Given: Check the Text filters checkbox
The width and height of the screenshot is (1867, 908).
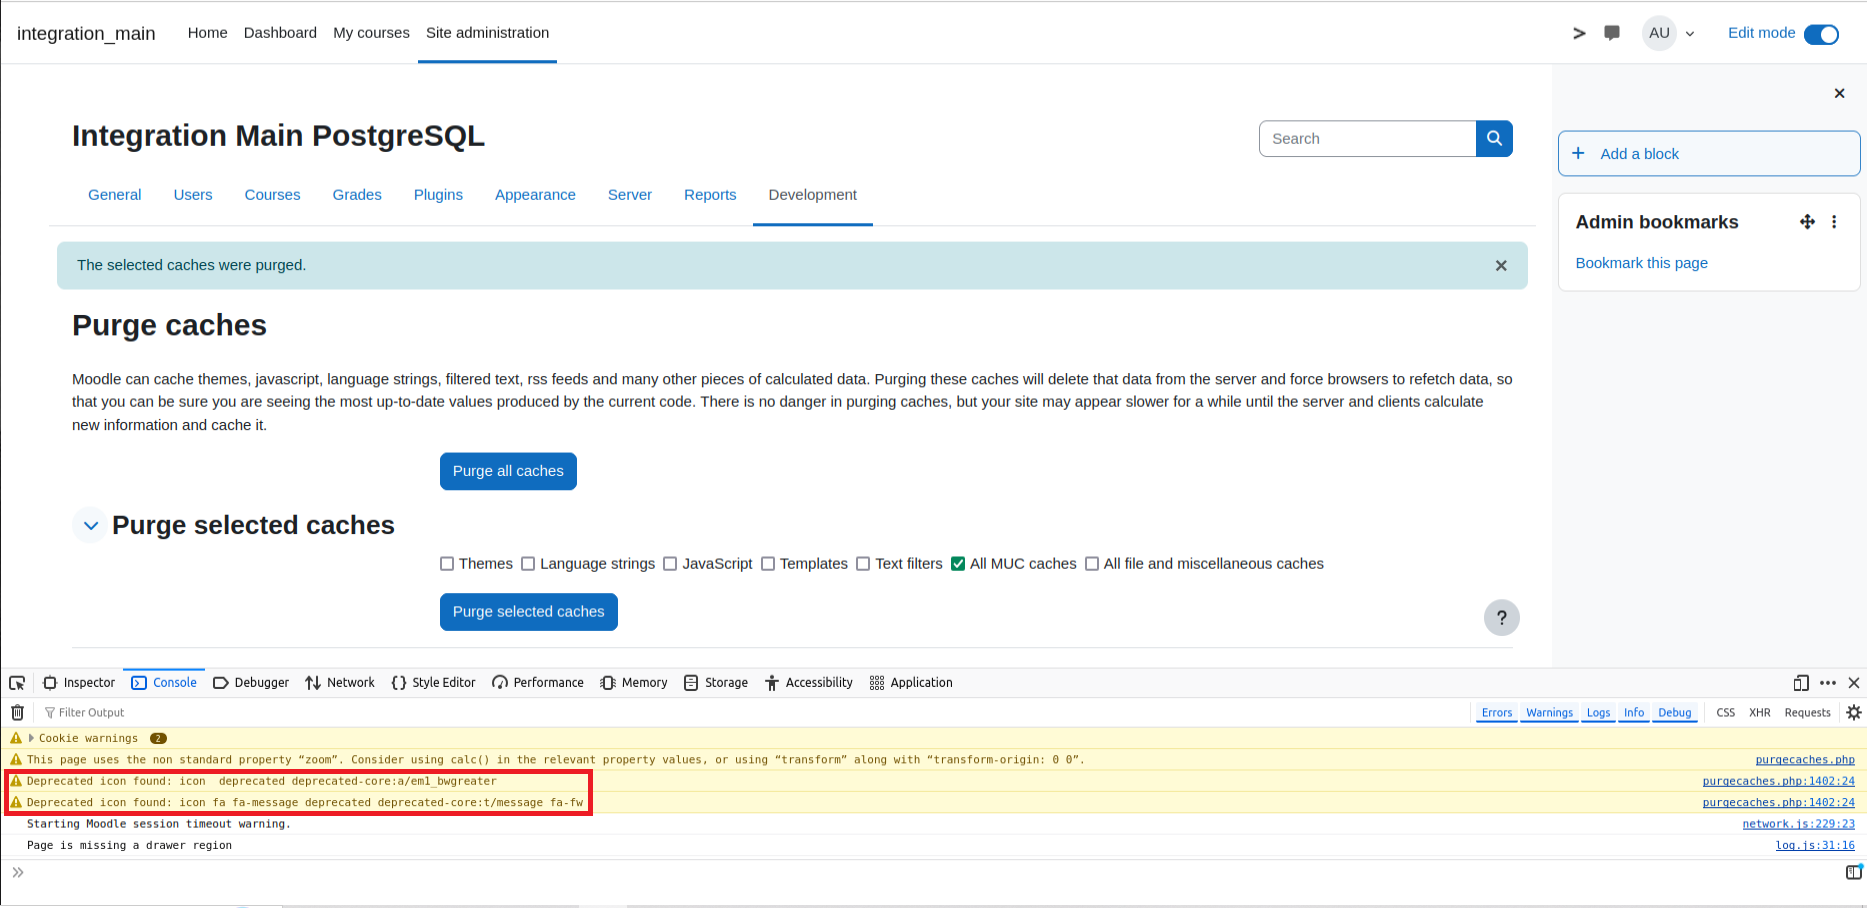Looking at the screenshot, I should coord(863,564).
